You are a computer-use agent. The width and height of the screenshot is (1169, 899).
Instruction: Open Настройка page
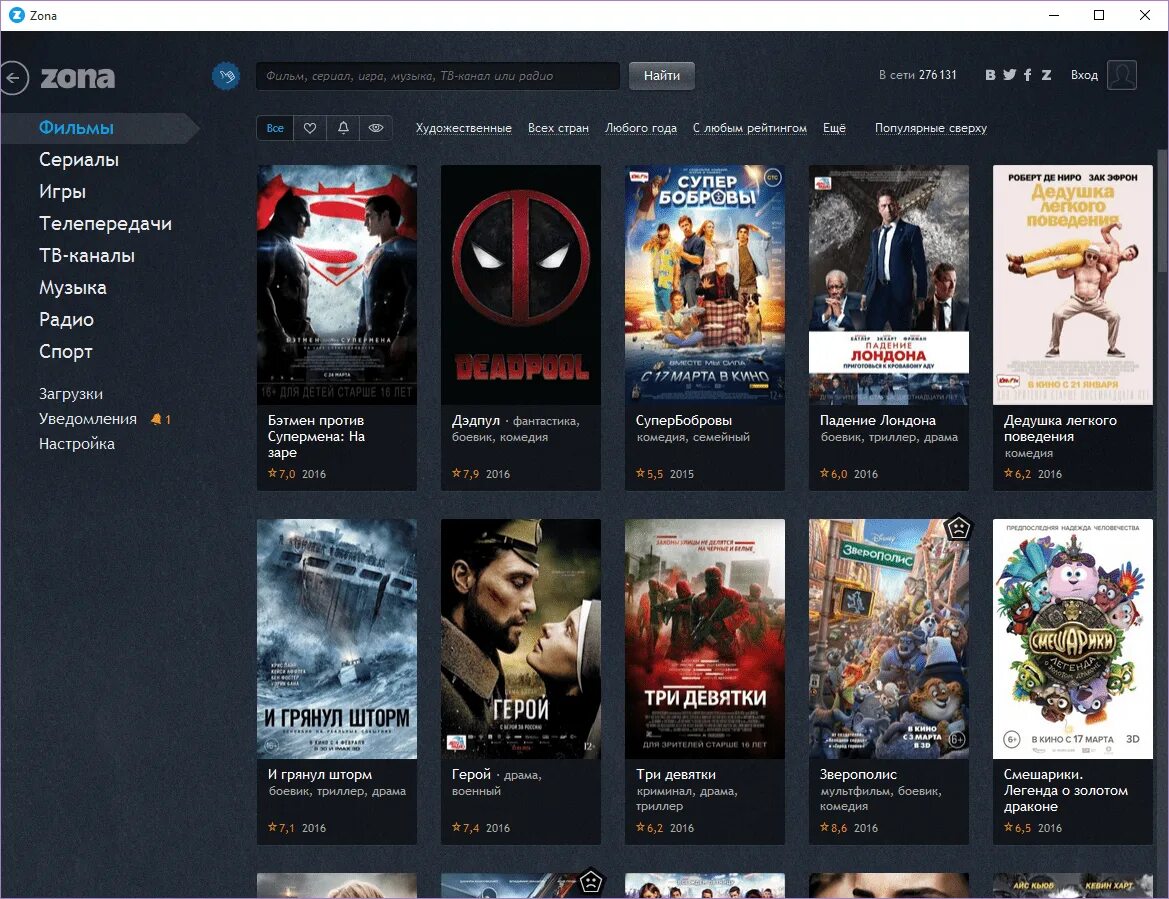pos(77,444)
